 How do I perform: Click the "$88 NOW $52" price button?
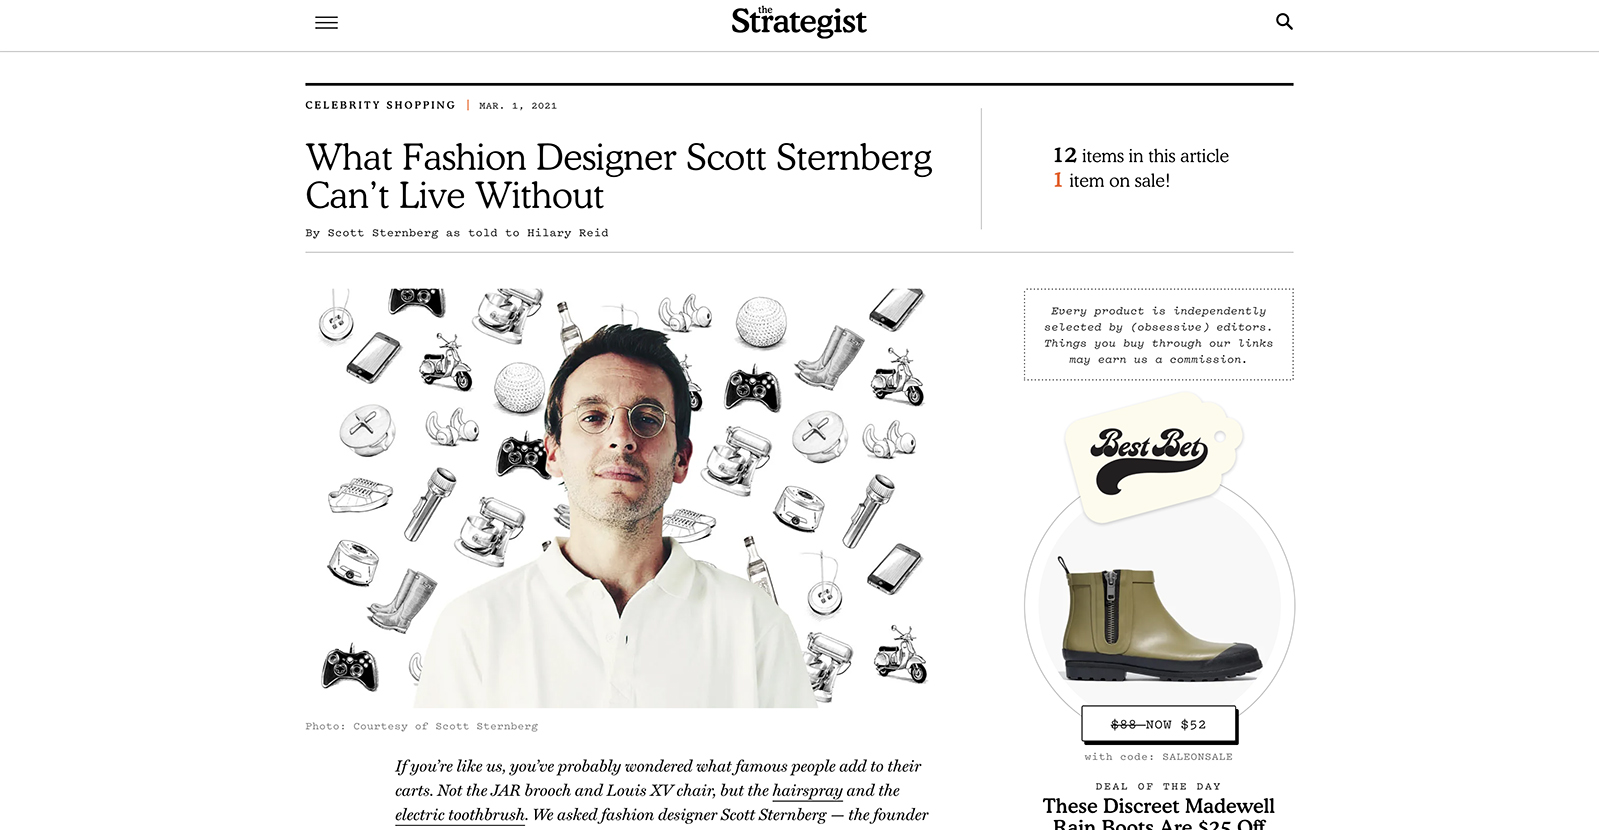coord(1159,724)
